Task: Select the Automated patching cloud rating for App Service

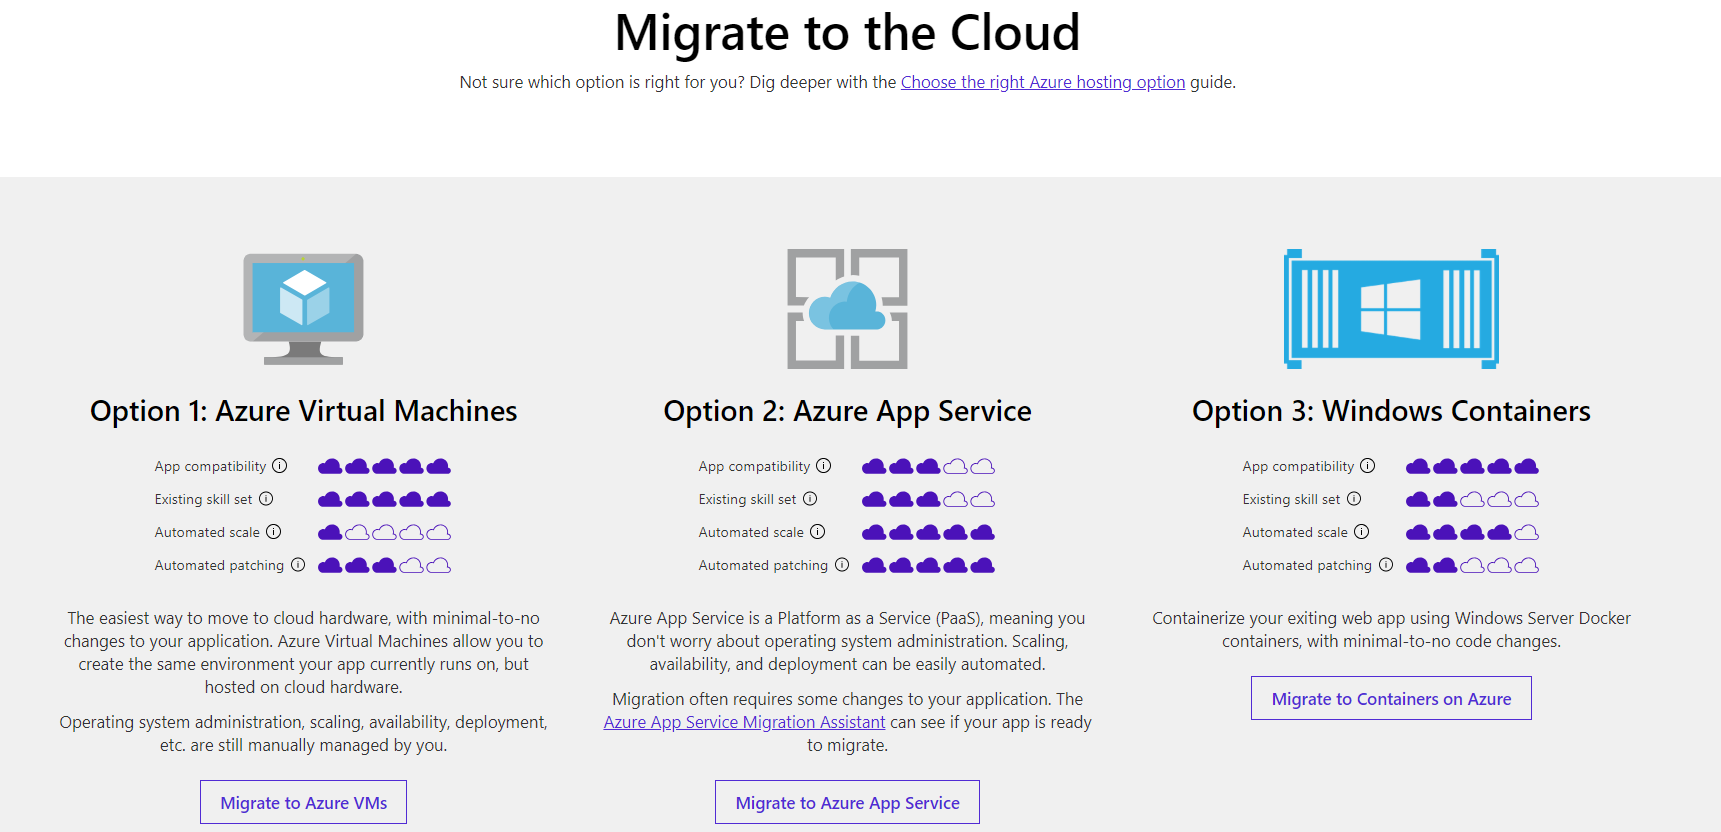Action: point(928,566)
